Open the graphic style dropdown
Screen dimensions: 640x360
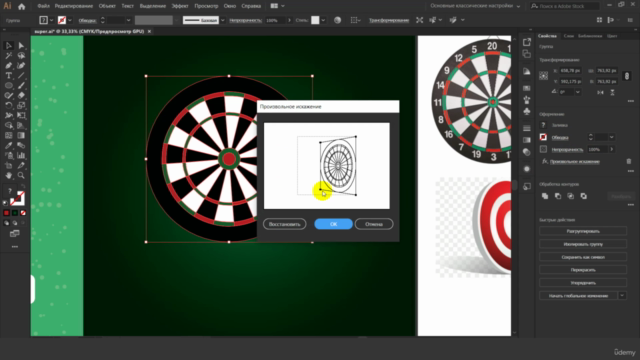(323, 20)
